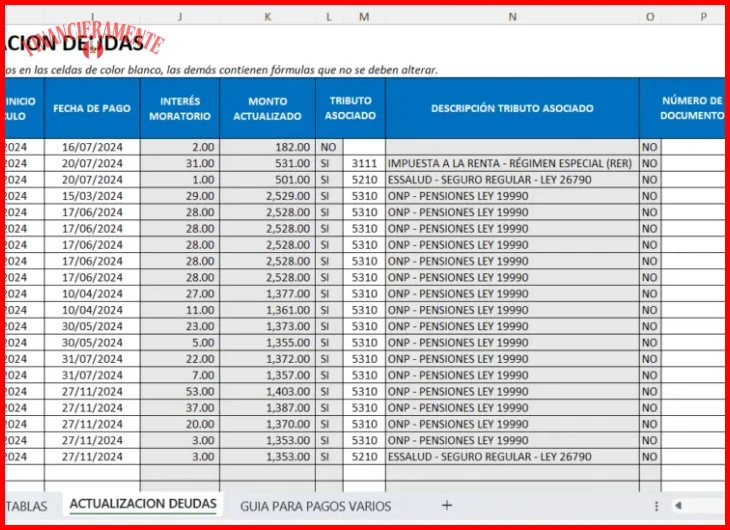The image size is (730, 530).
Task: Click the FECHA DE PAGO header cell
Action: (x=92, y=108)
